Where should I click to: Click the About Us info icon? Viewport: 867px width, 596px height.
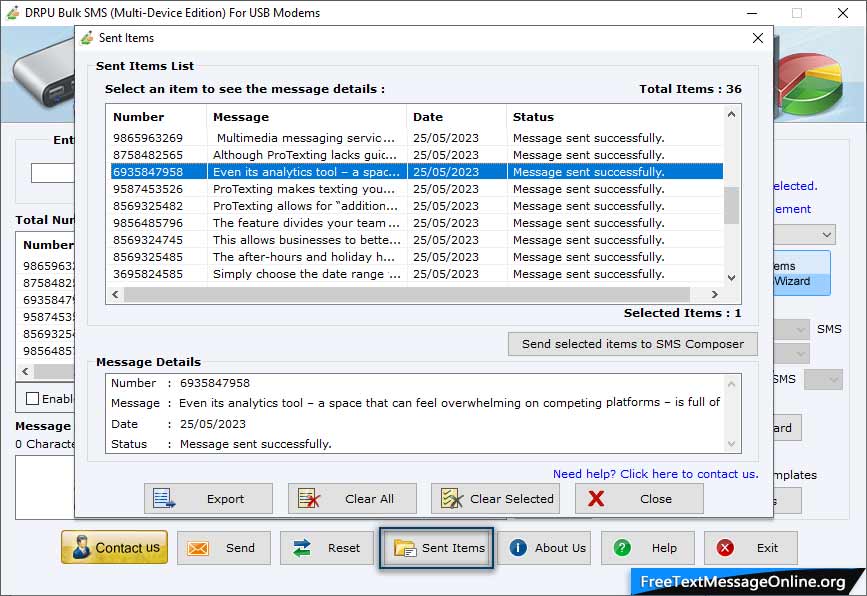coord(518,548)
